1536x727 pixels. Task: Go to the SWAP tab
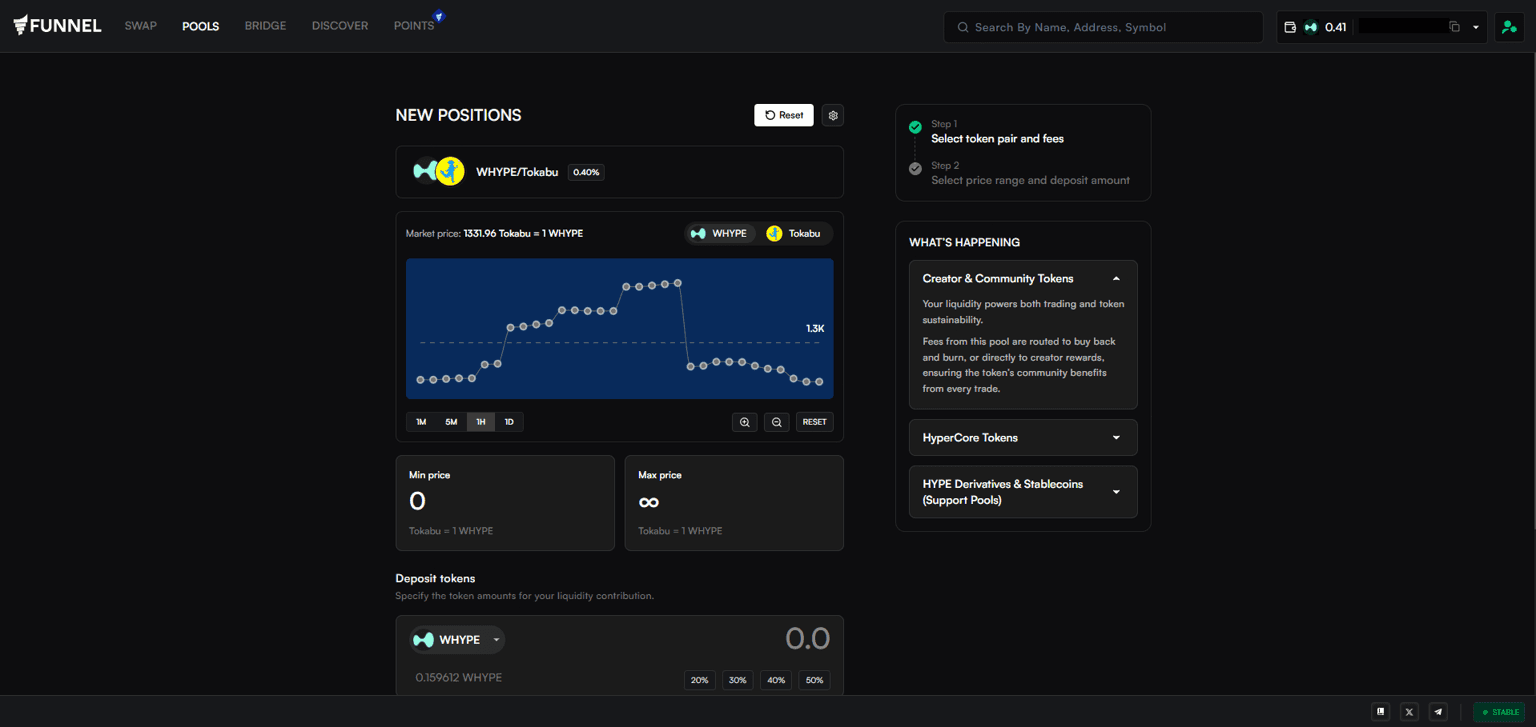click(141, 26)
